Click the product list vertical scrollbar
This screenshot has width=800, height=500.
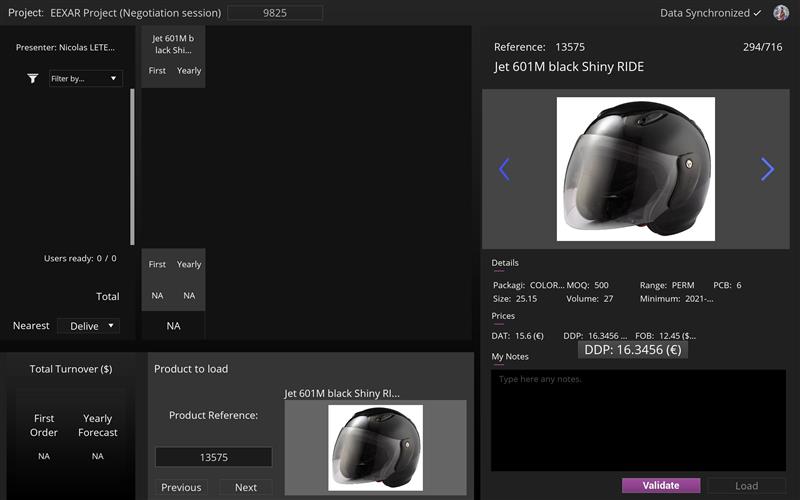pyautogui.click(x=133, y=167)
